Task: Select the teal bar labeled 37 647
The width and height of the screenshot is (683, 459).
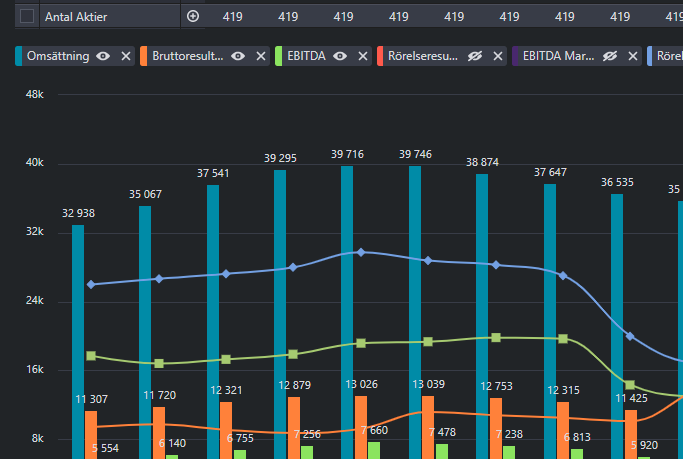Action: pos(550,321)
